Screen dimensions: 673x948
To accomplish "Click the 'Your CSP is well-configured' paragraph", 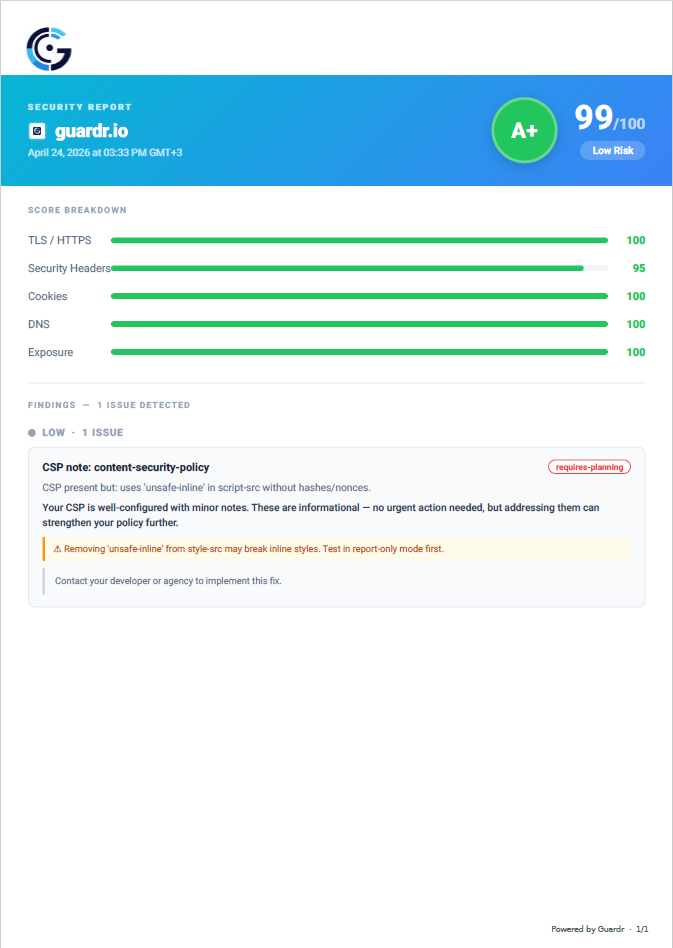I will point(321,515).
